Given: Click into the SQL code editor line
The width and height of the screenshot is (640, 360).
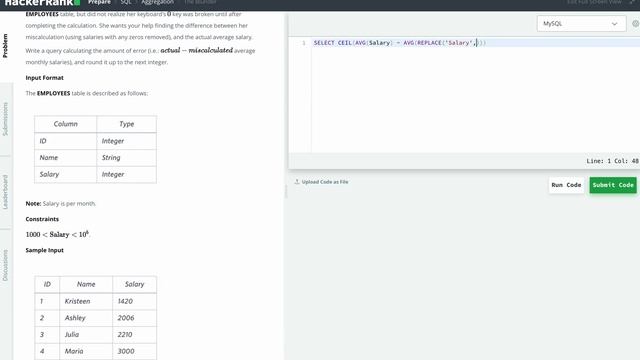Looking at the screenshot, I should 476,43.
